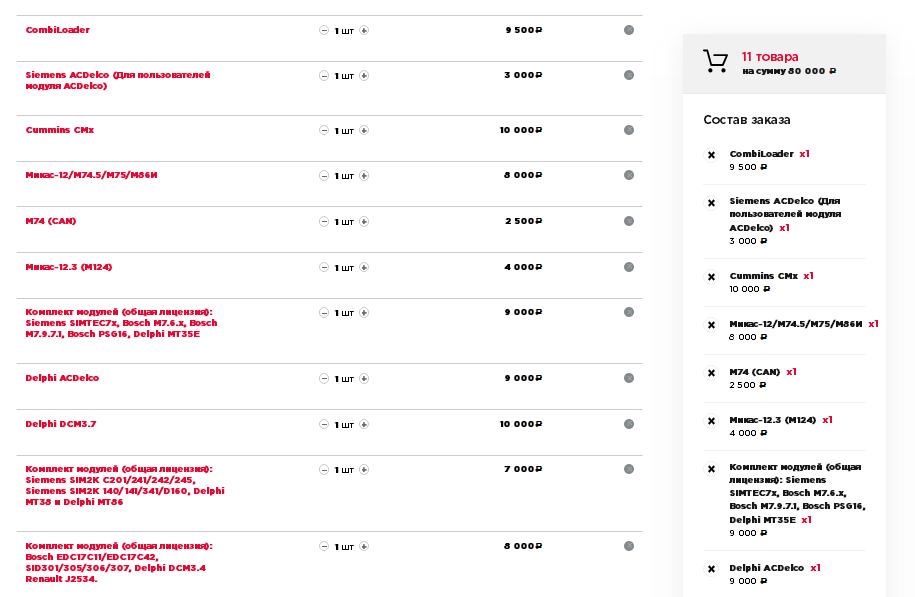The image size is (915, 597).
Task: Remove CombiLoader from order summary
Action: pos(712,155)
